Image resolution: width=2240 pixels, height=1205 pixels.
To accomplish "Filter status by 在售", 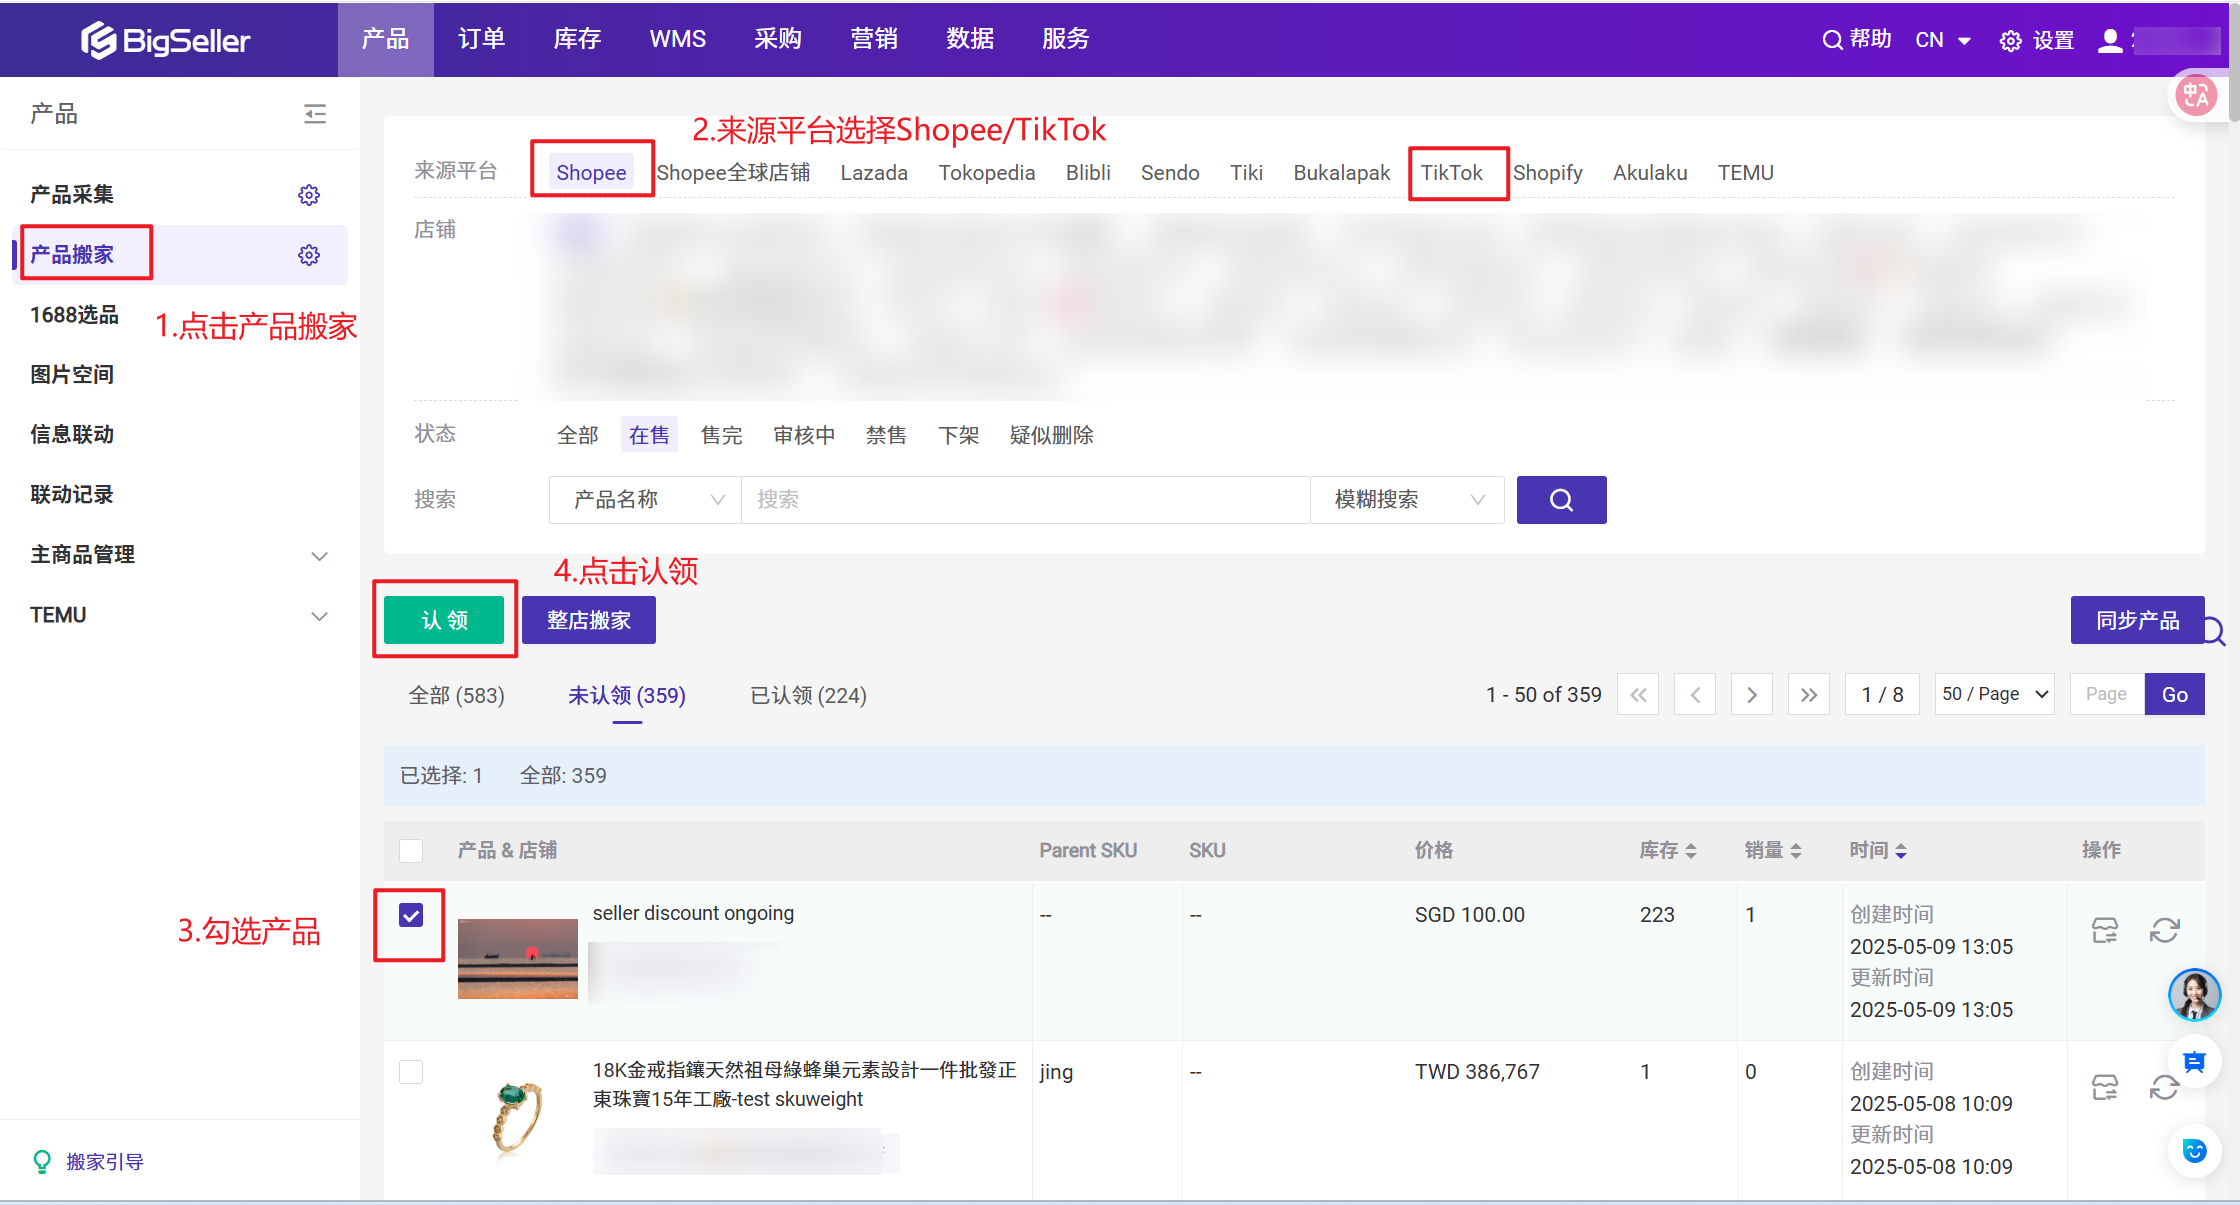I will point(649,435).
